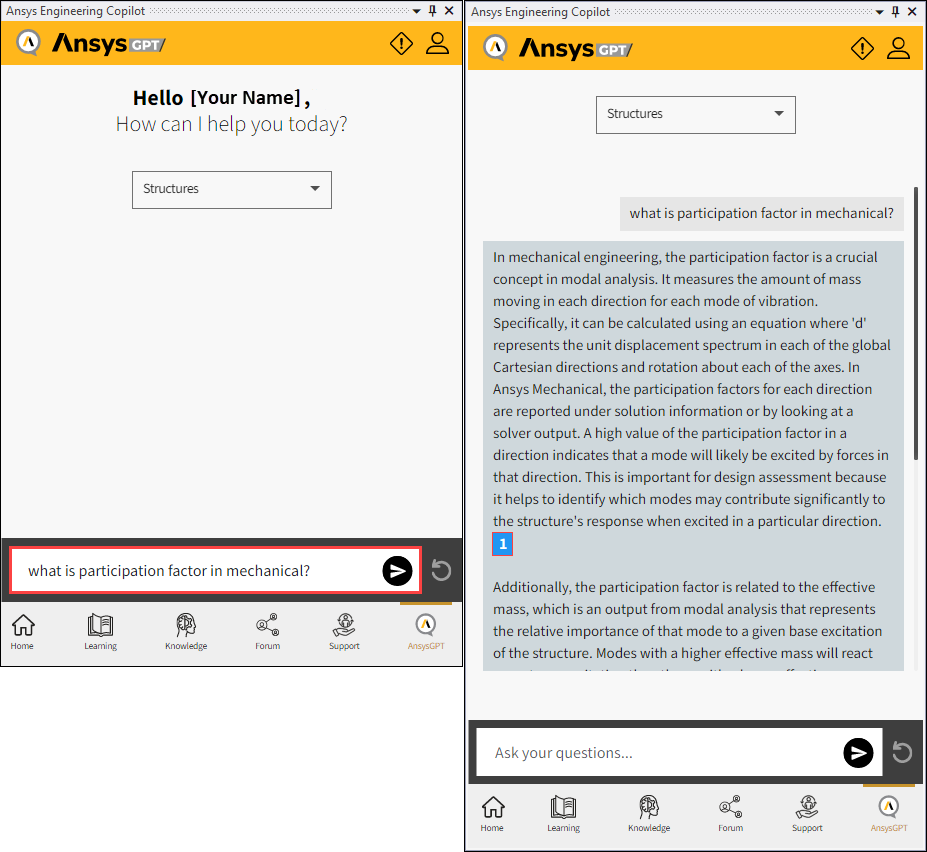Send the typed question in left panel
927x852 pixels.
click(397, 571)
